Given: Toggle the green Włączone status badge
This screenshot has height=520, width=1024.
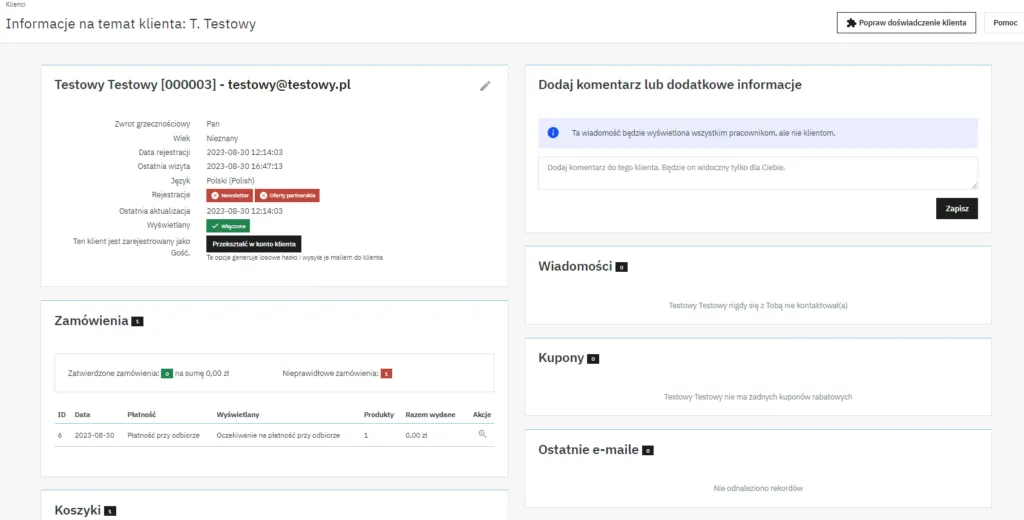Looking at the screenshot, I should point(228,226).
